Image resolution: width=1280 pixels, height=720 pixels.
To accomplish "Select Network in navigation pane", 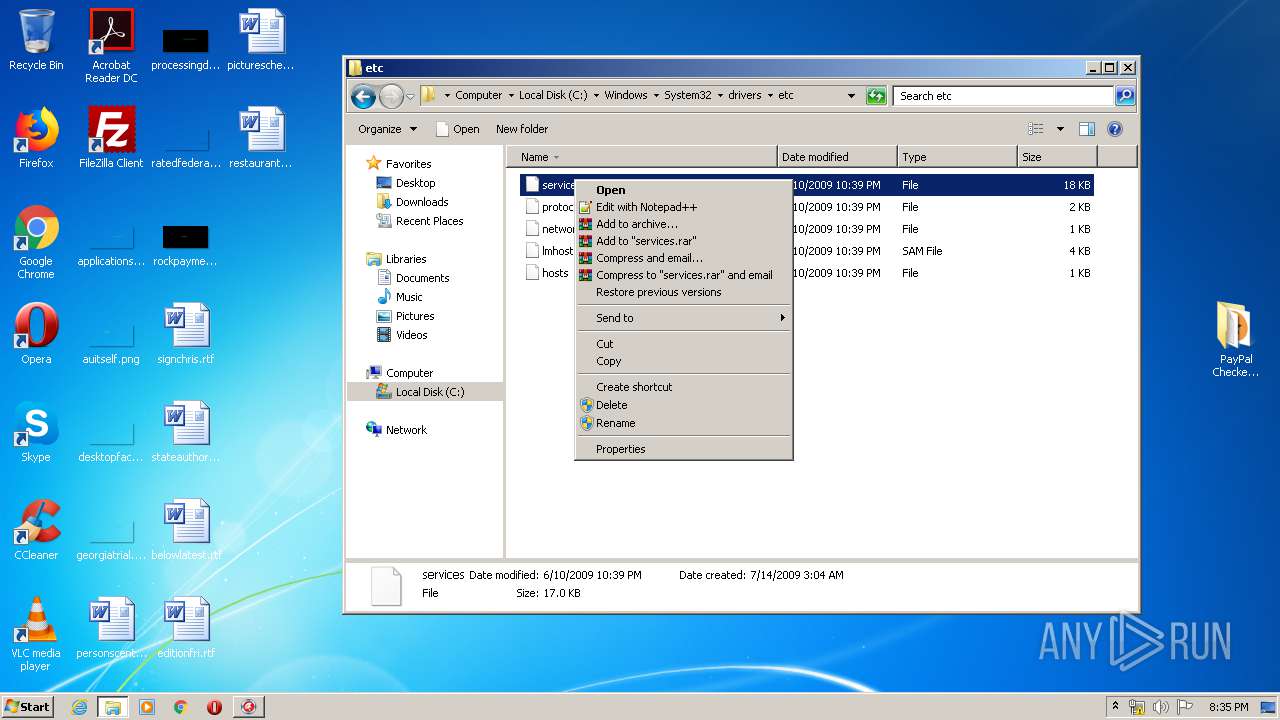I will (x=406, y=430).
